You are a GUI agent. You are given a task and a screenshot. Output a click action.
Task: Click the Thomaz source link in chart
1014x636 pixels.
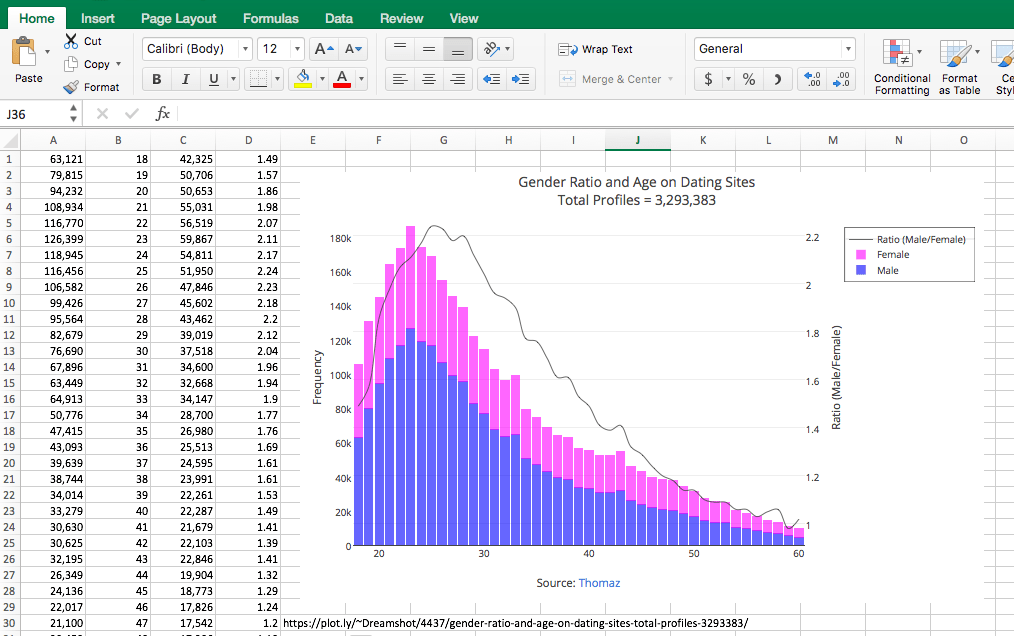point(601,583)
